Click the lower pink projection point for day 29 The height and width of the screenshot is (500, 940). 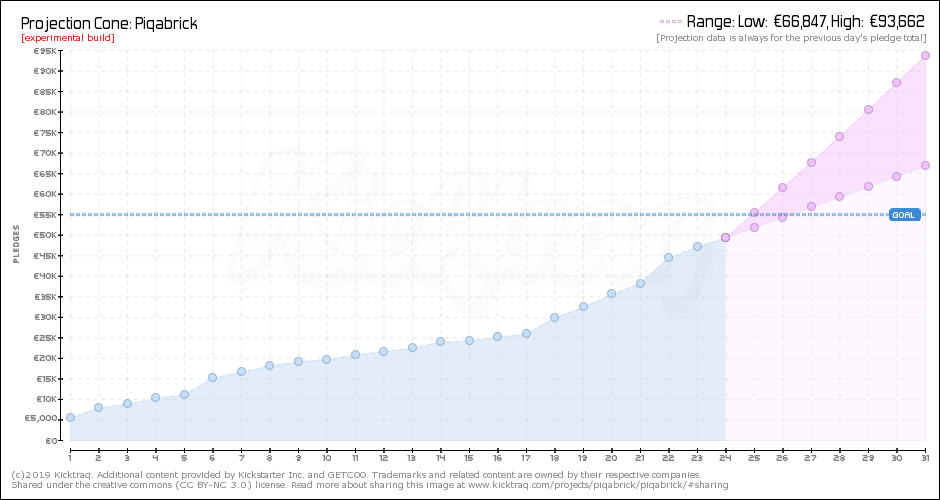tap(868, 186)
